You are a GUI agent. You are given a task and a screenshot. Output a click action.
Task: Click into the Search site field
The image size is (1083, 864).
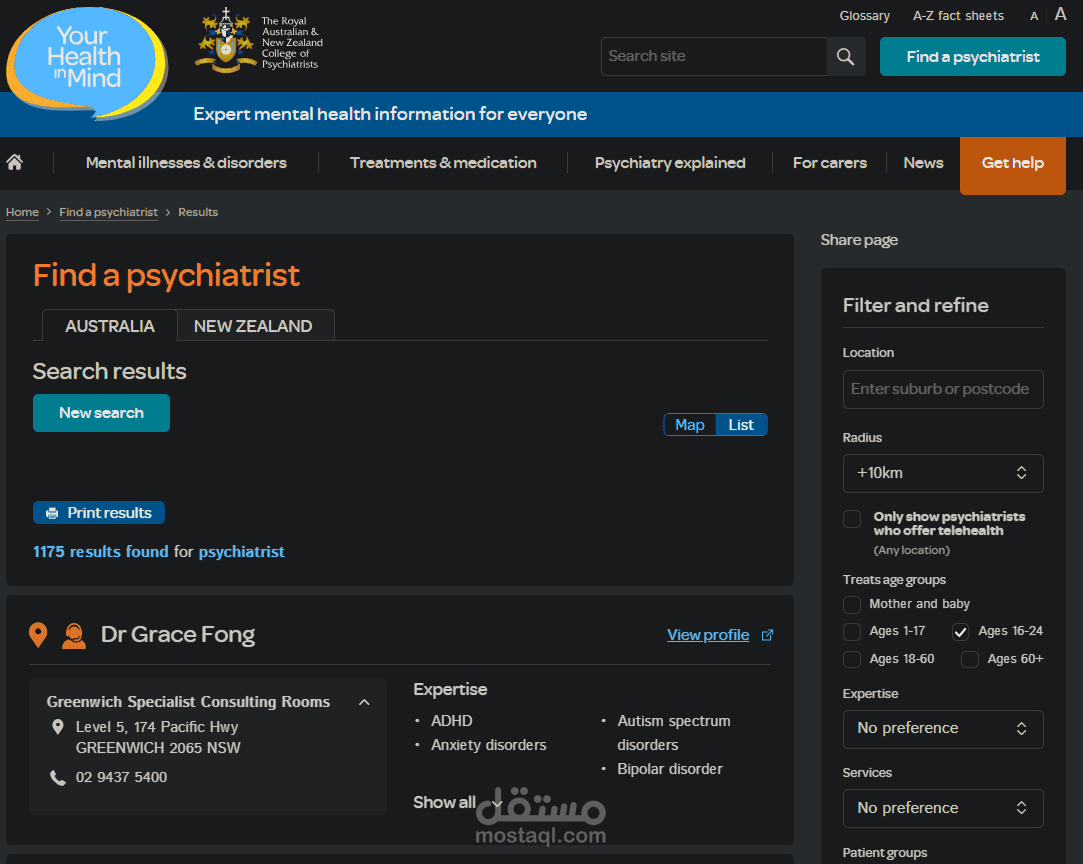click(x=714, y=57)
